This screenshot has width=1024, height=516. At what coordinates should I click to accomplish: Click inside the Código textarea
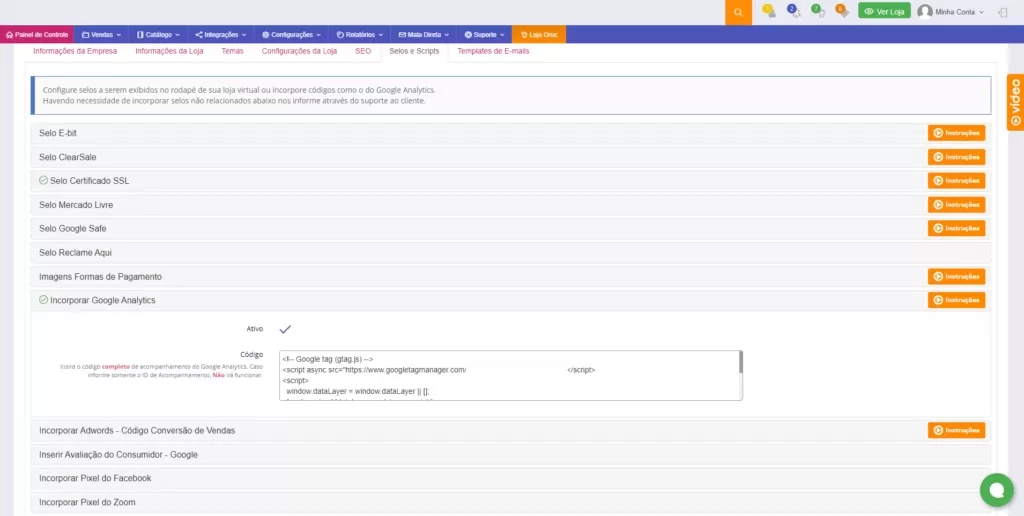509,376
